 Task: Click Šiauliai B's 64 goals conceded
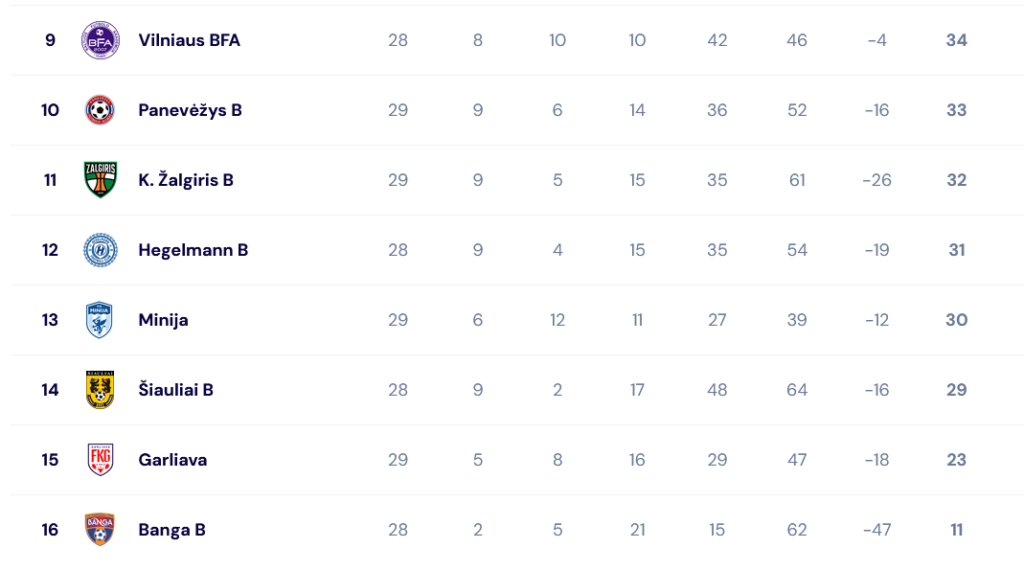[x=797, y=389]
